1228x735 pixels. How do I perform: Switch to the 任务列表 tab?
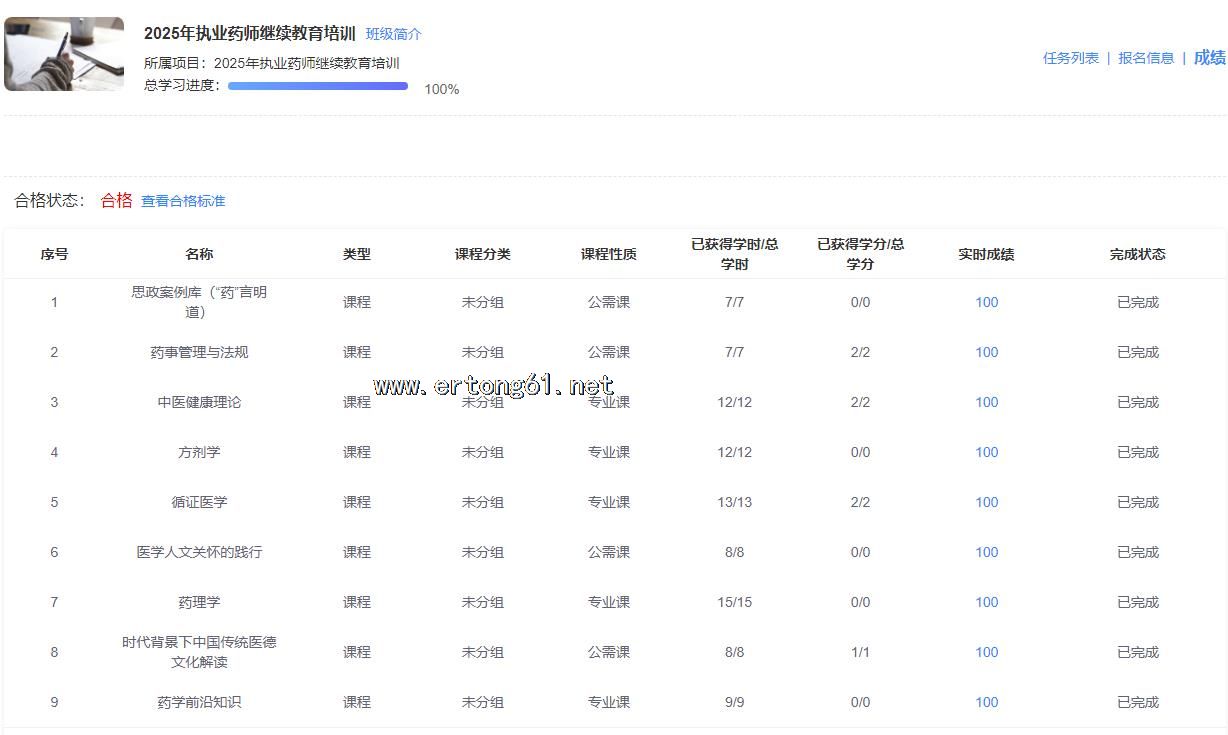pos(1070,58)
